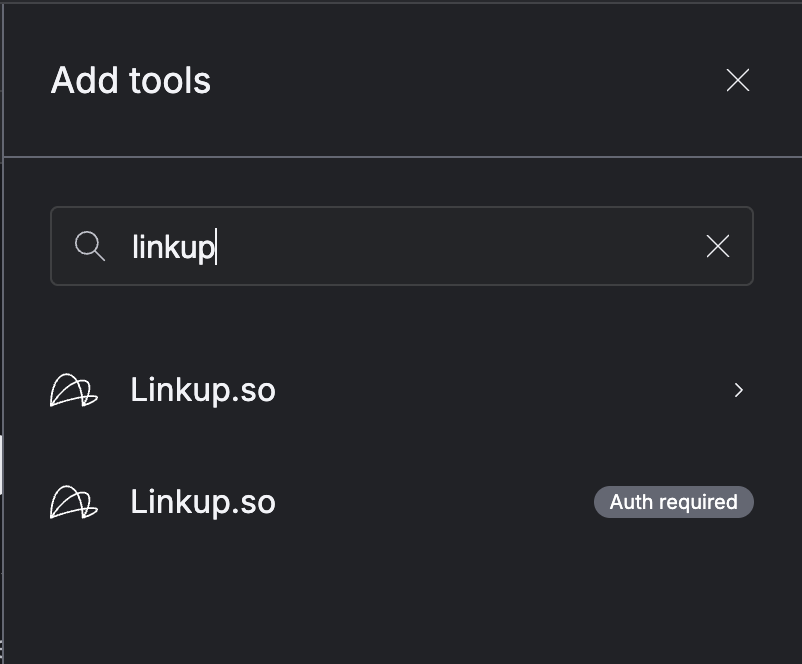Place the cursor after 'linkup' in search

coord(216,246)
